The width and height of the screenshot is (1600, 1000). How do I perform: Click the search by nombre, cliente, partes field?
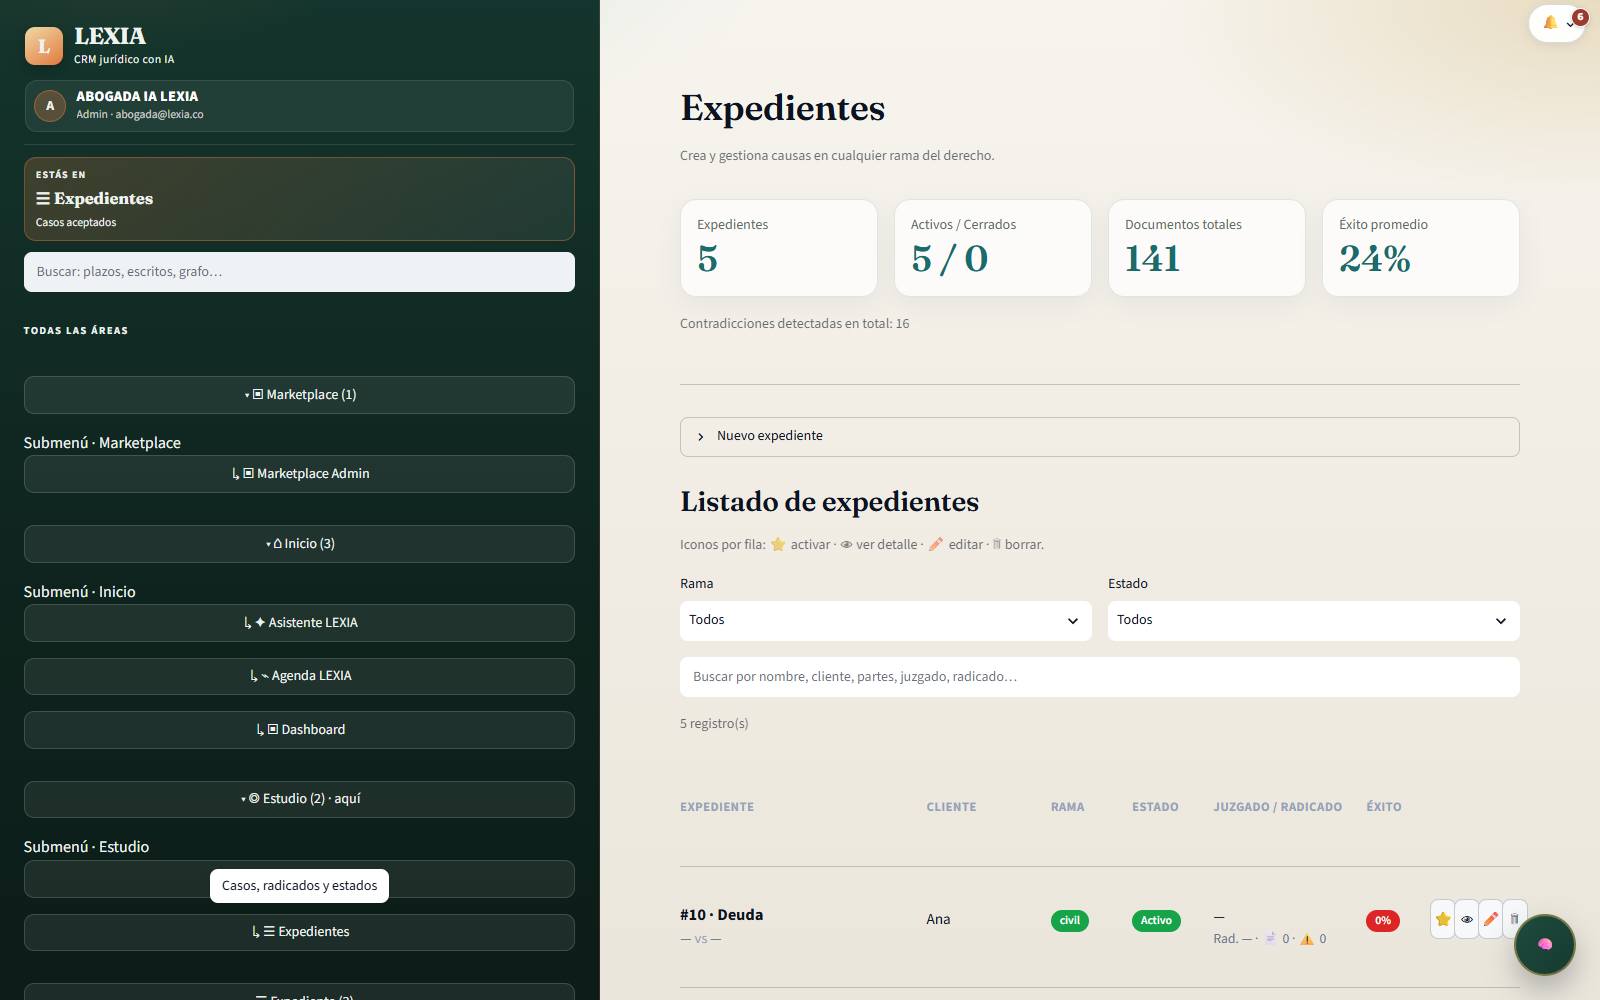(1100, 677)
